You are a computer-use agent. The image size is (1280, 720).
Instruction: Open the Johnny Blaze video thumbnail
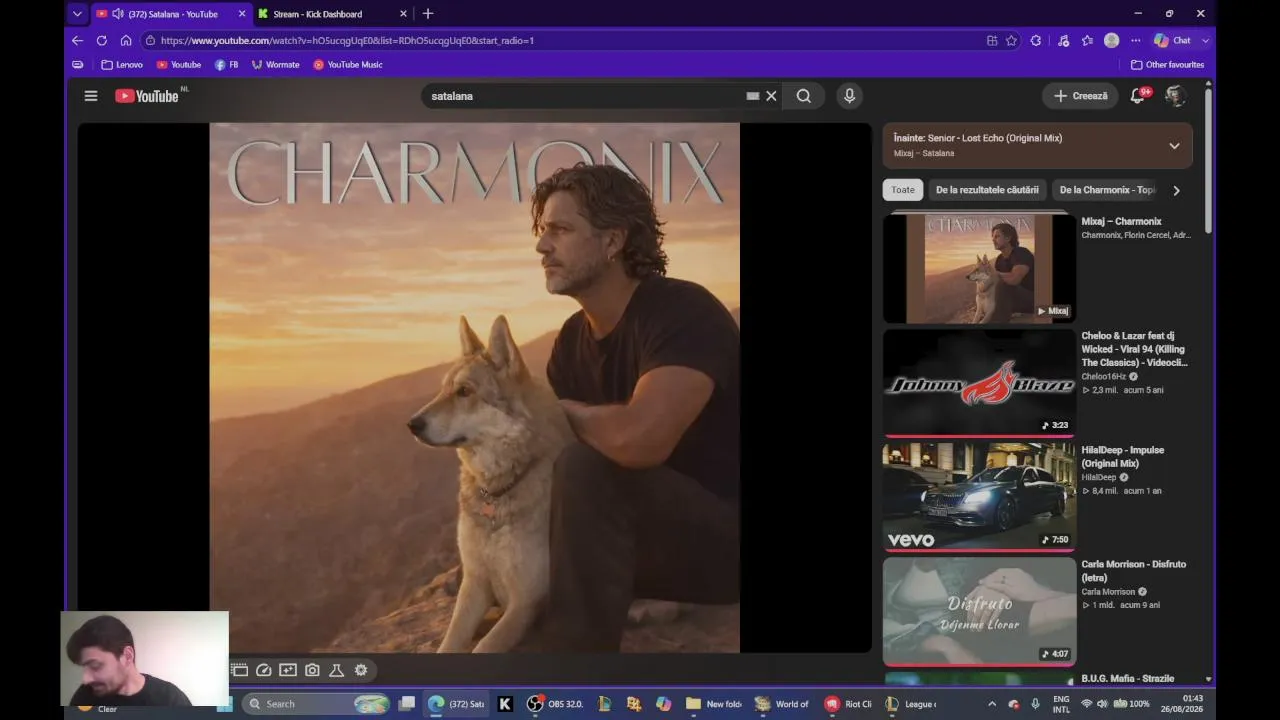pyautogui.click(x=979, y=383)
